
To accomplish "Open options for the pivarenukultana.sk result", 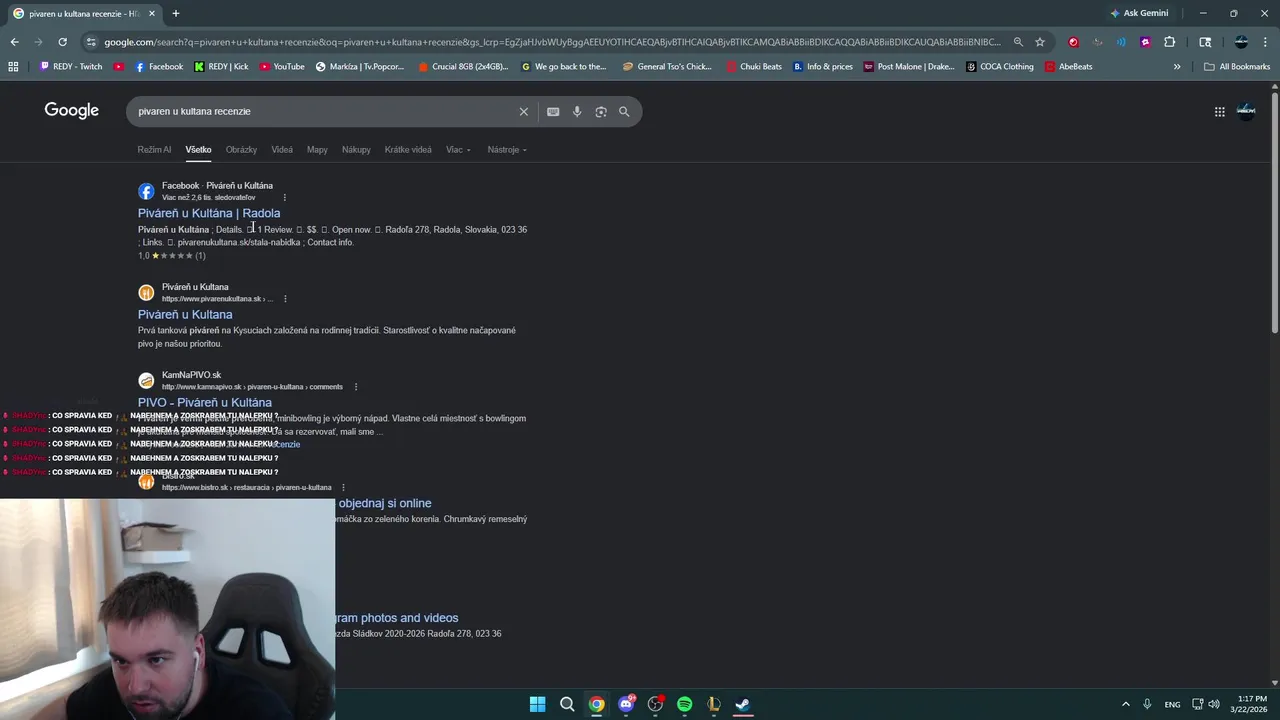I will tap(285, 299).
